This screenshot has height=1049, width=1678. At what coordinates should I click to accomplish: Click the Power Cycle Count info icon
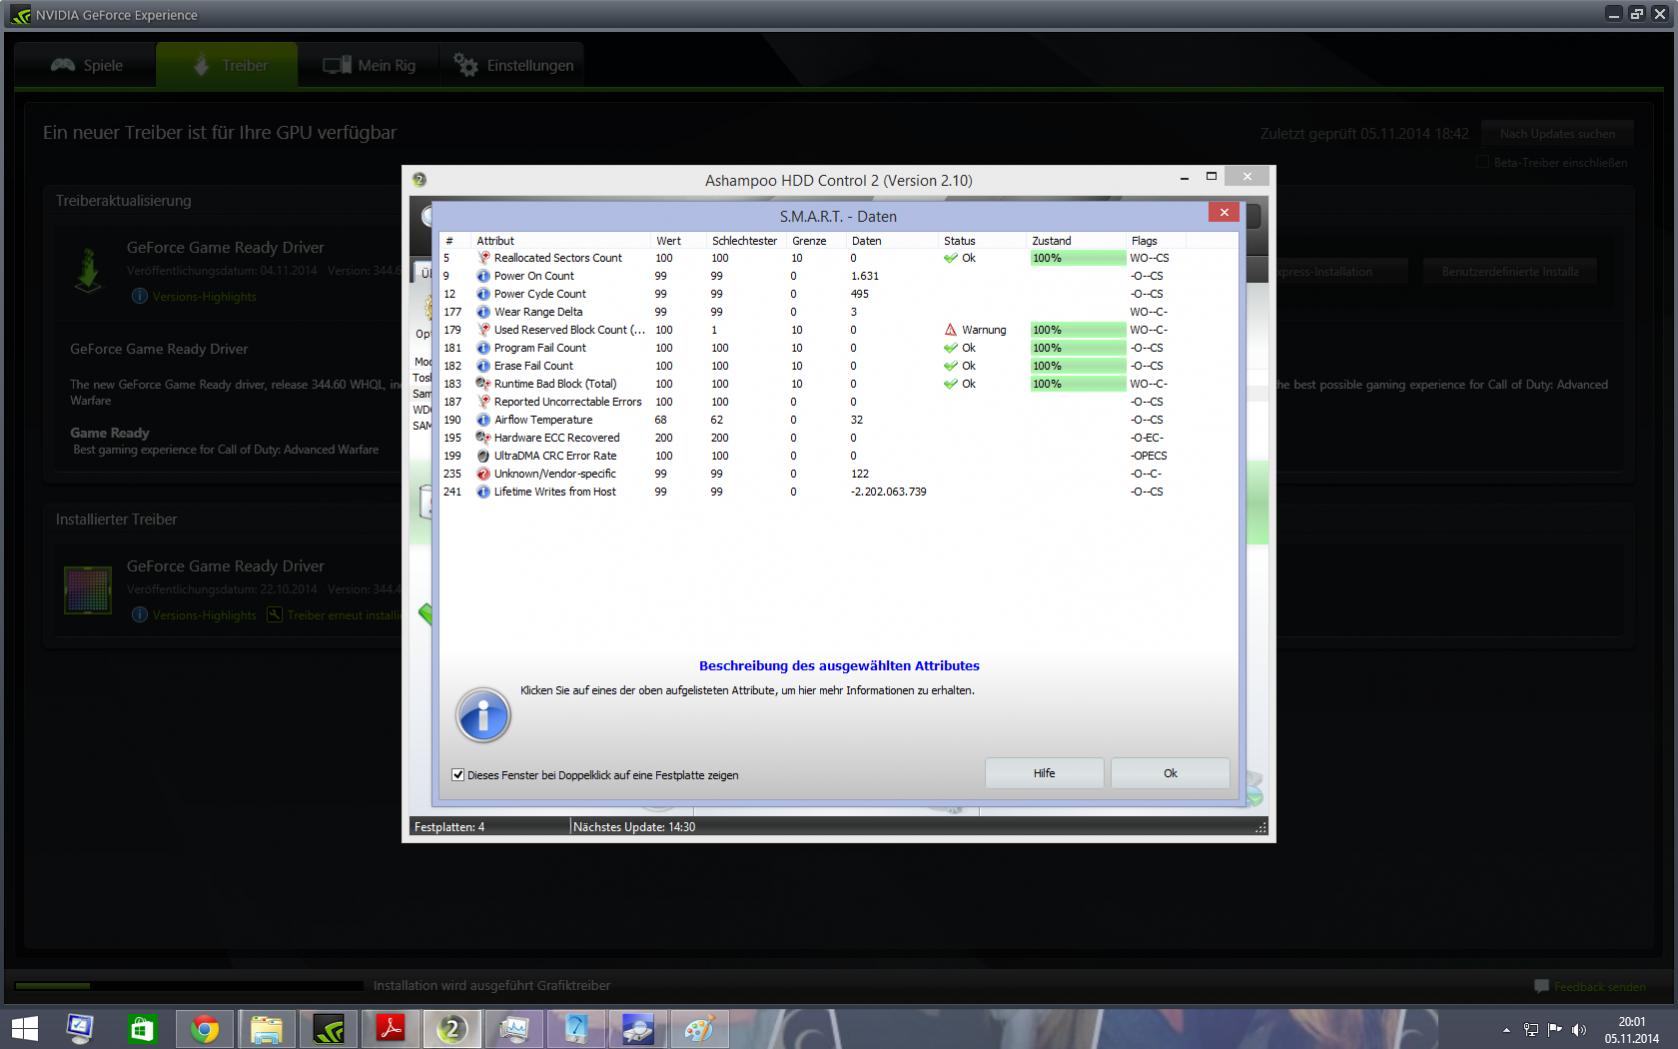pyautogui.click(x=484, y=294)
